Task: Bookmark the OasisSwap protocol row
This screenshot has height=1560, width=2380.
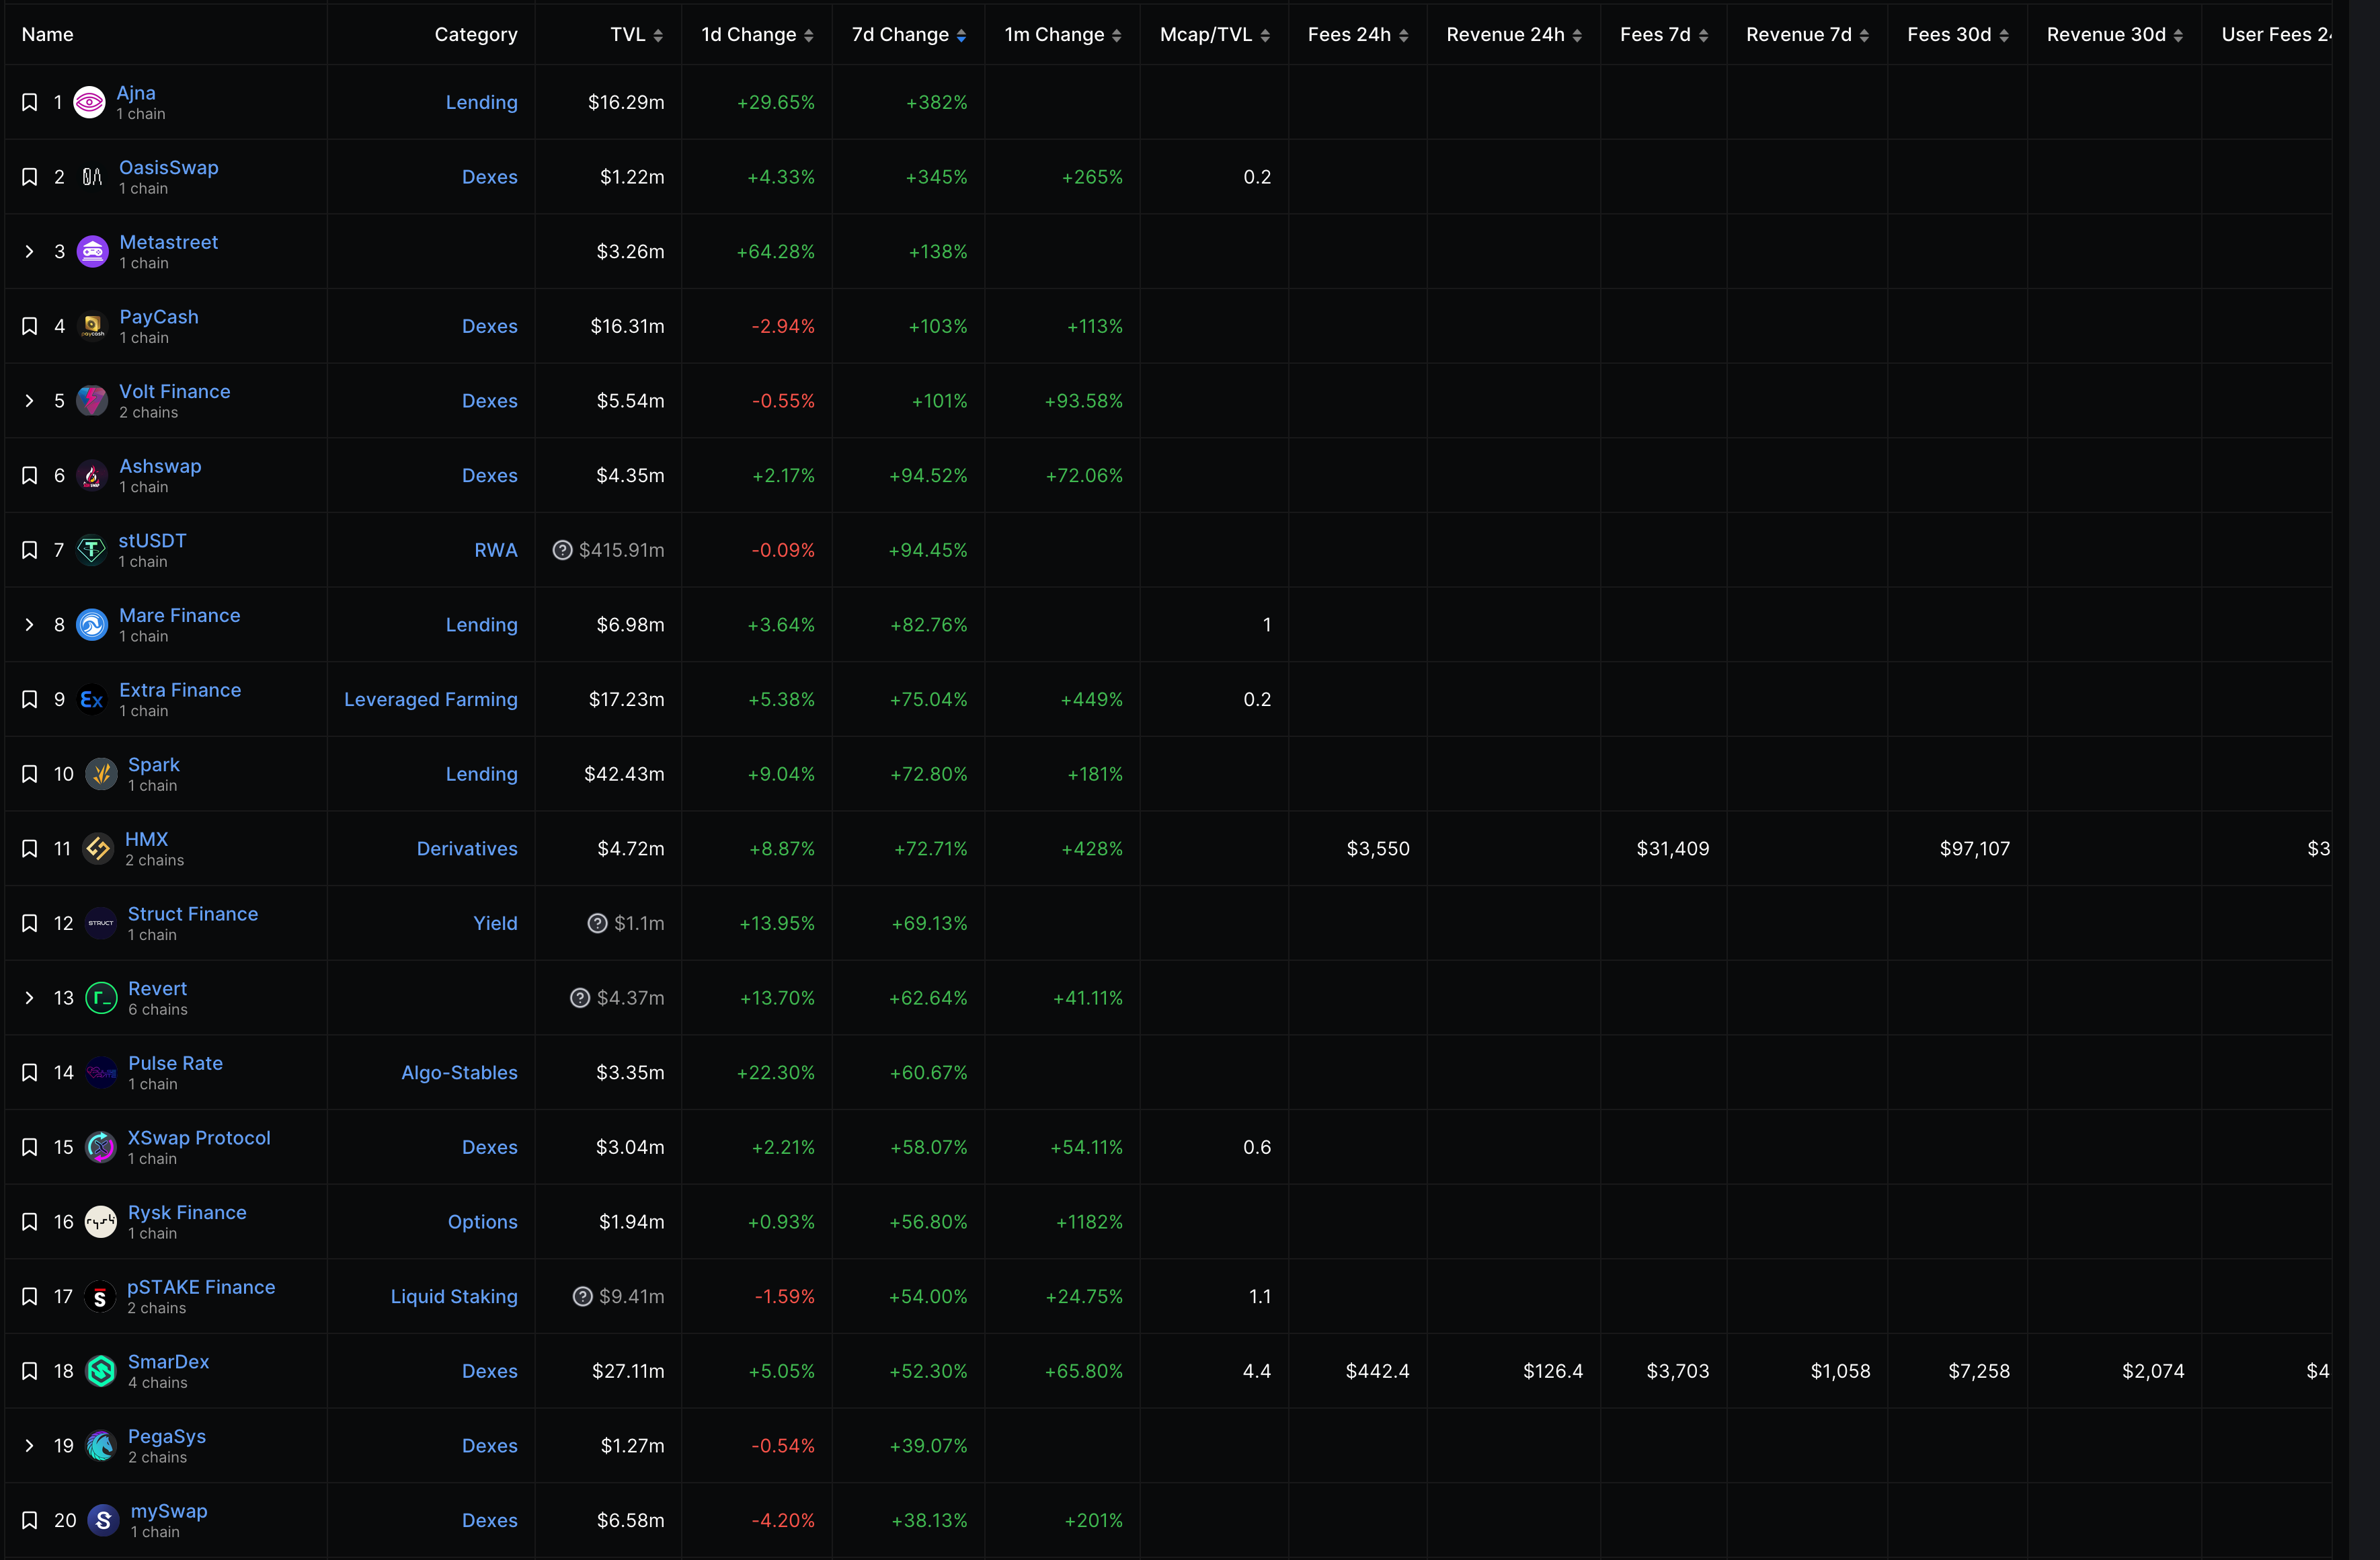Action: tap(30, 177)
